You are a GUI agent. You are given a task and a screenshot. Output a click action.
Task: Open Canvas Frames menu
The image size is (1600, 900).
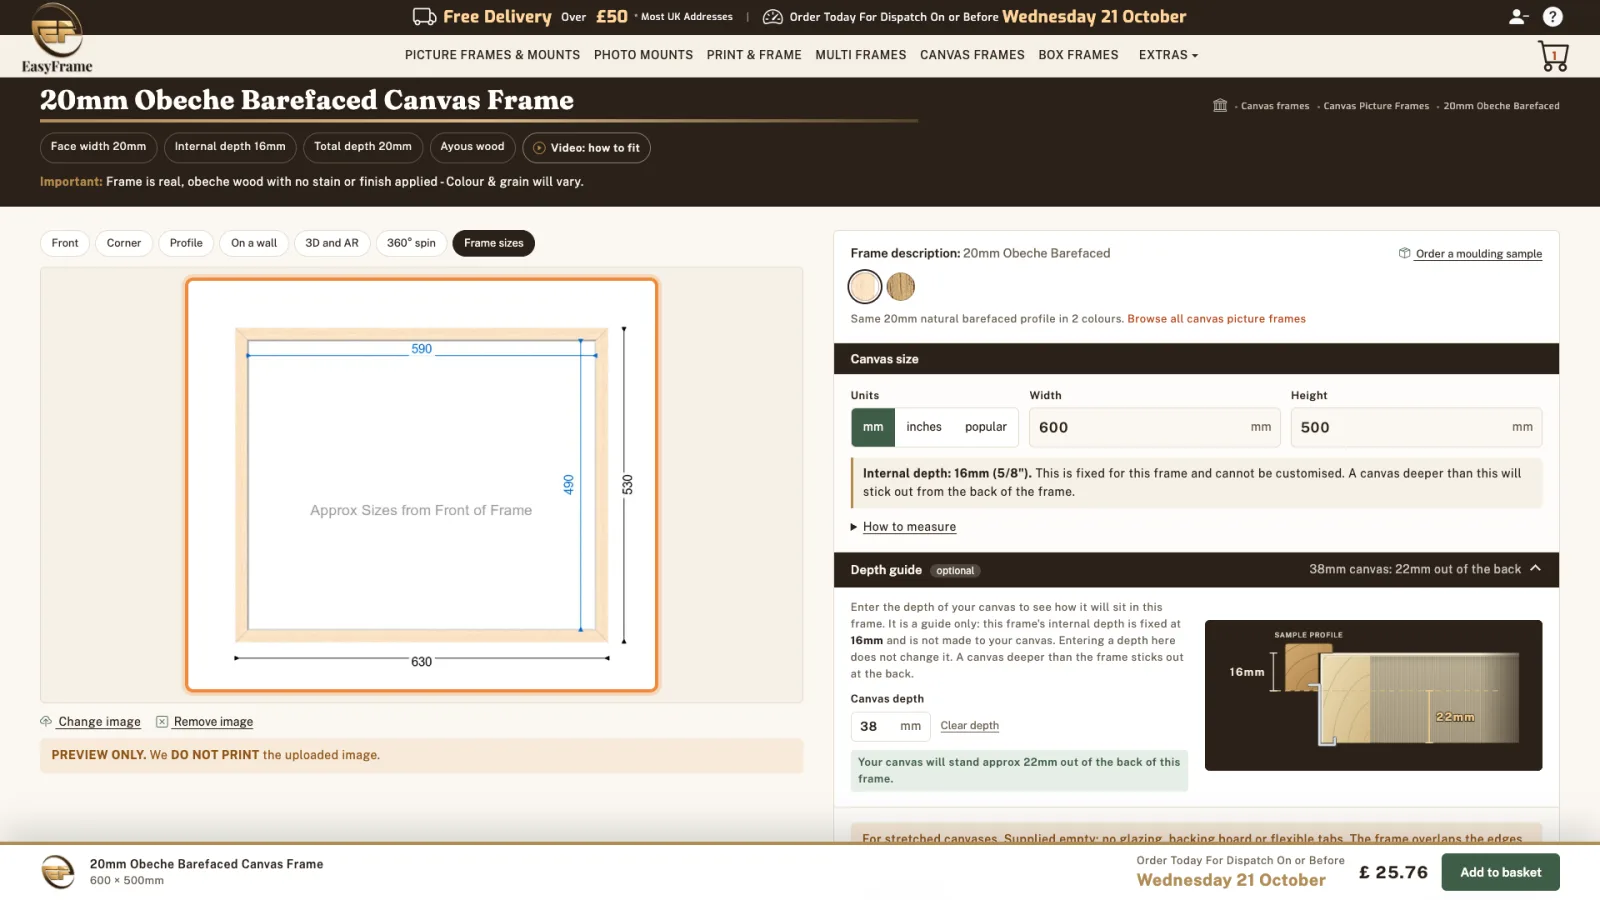pyautogui.click(x=972, y=55)
